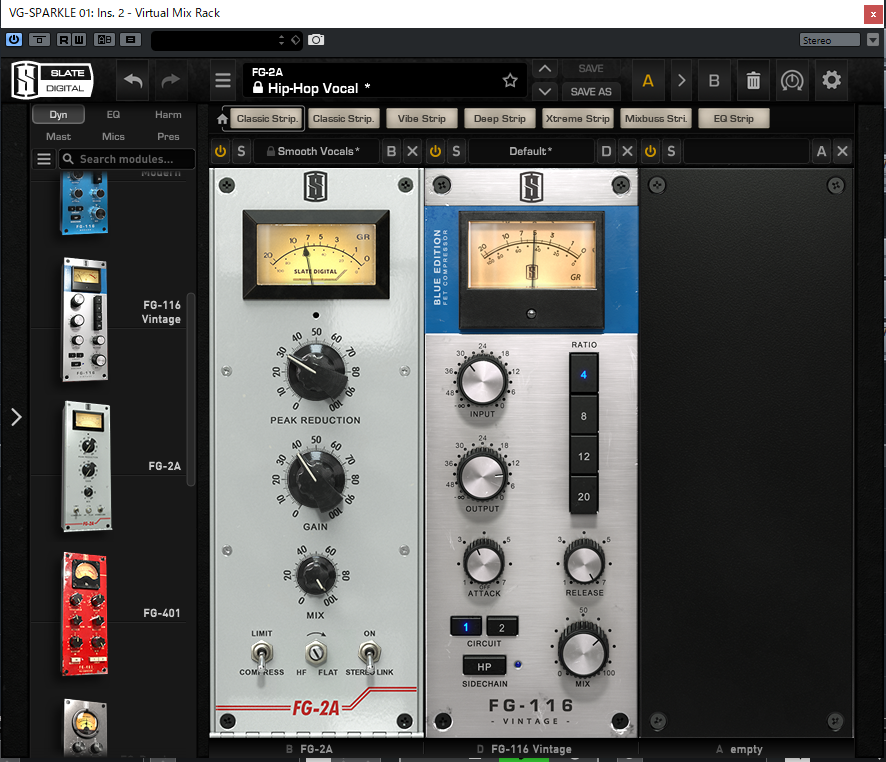886x762 pixels.
Task: Click the host R (read automation) button
Action: [x=64, y=40]
